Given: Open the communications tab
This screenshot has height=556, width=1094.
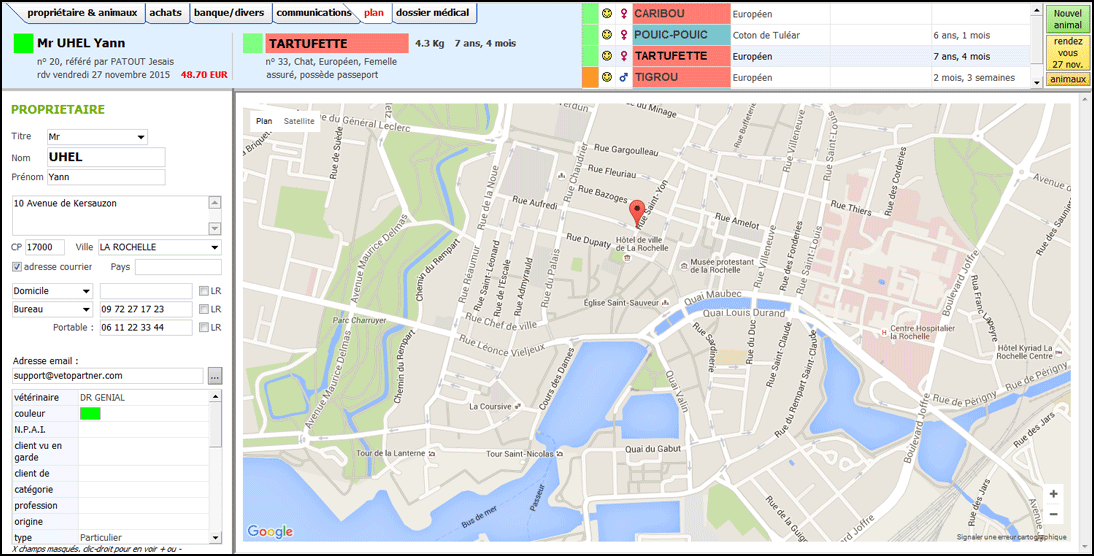Looking at the screenshot, I should pos(313,13).
